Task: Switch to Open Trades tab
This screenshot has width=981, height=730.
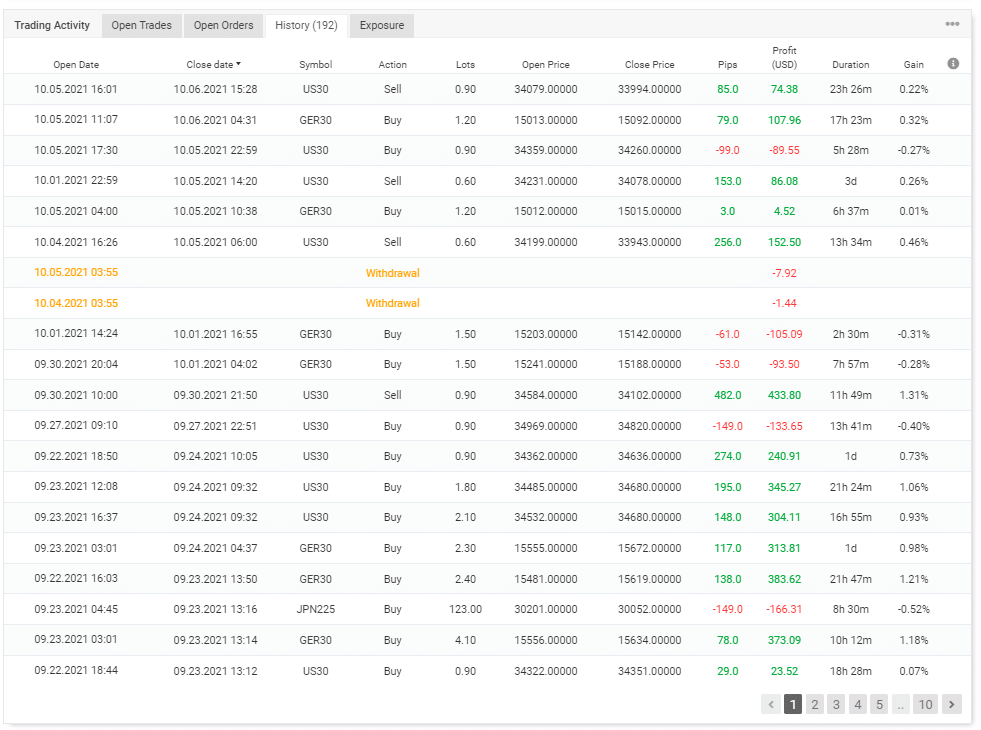Action: [141, 25]
